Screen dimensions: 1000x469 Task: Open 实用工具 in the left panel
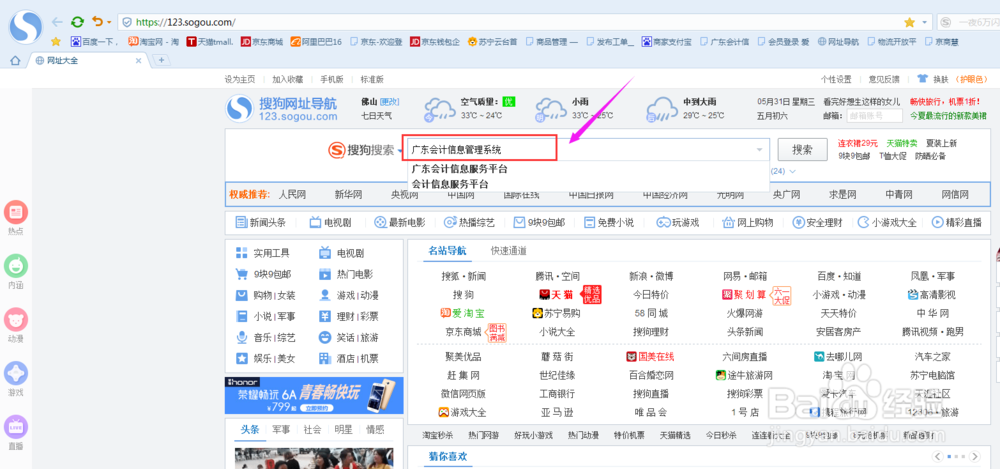263,253
